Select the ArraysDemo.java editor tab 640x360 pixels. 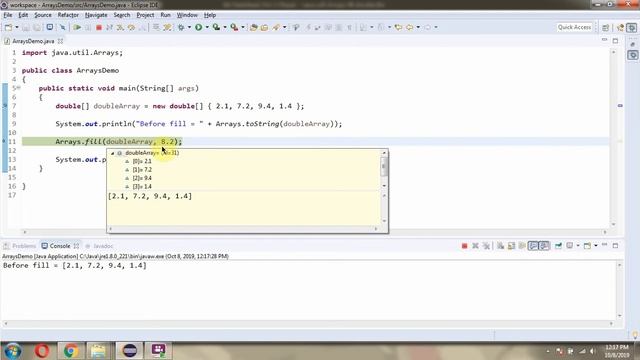point(33,41)
